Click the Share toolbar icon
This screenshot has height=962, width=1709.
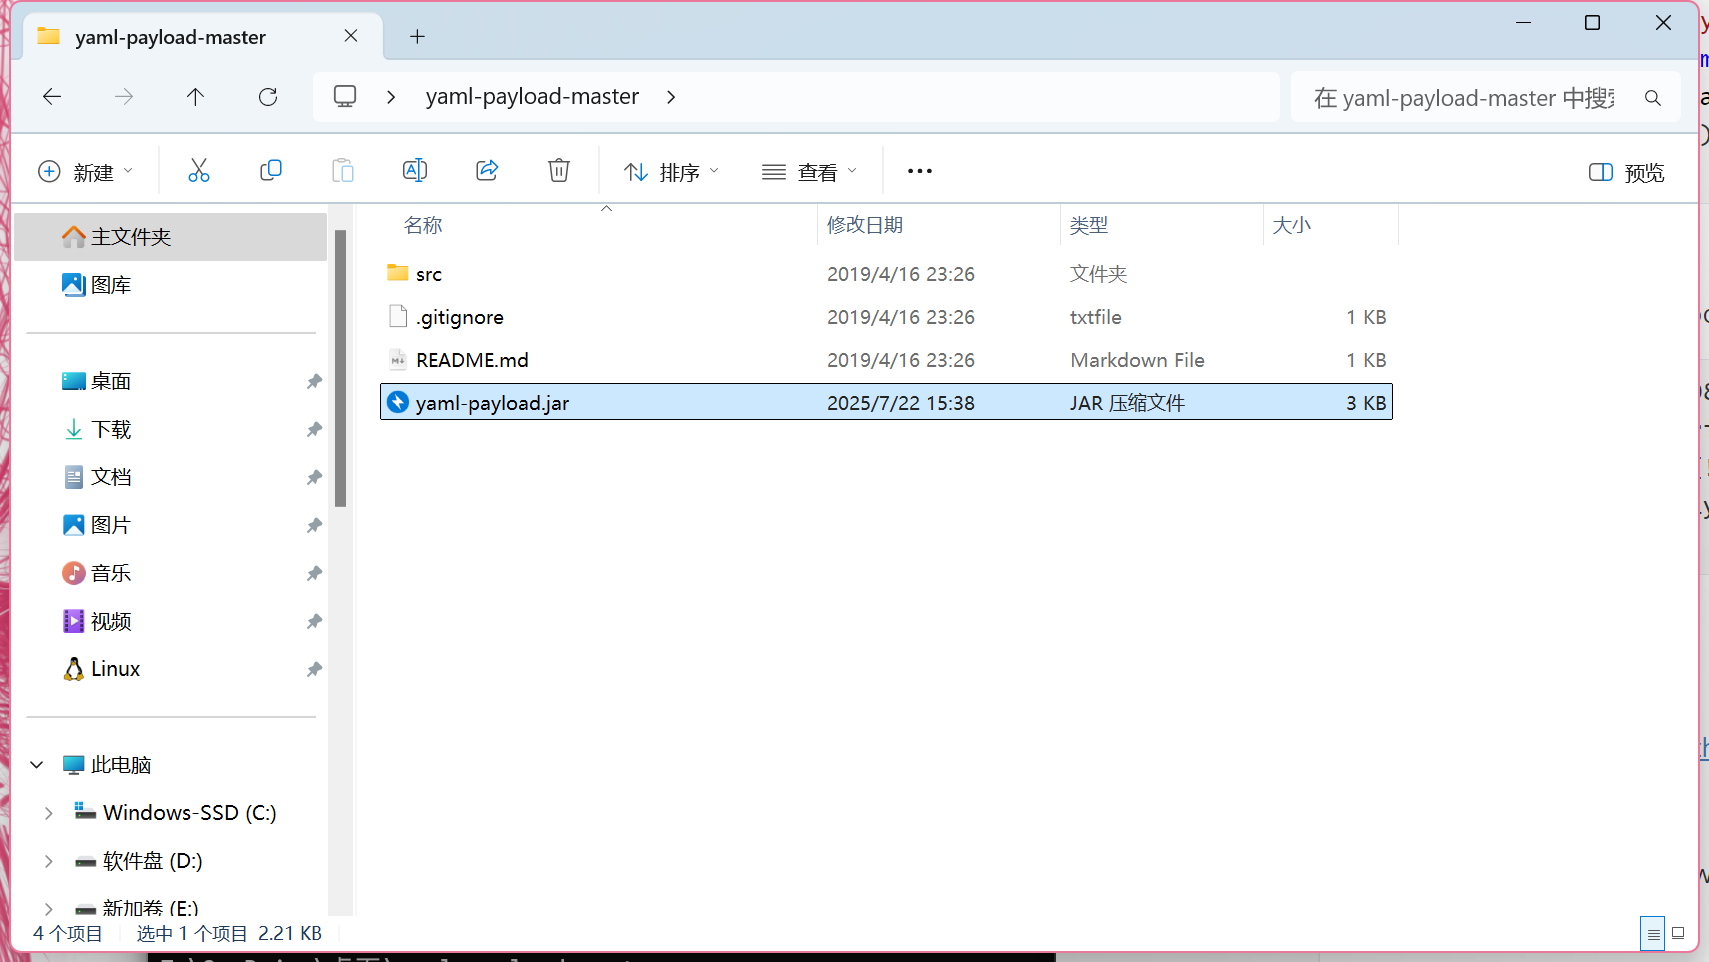(487, 171)
